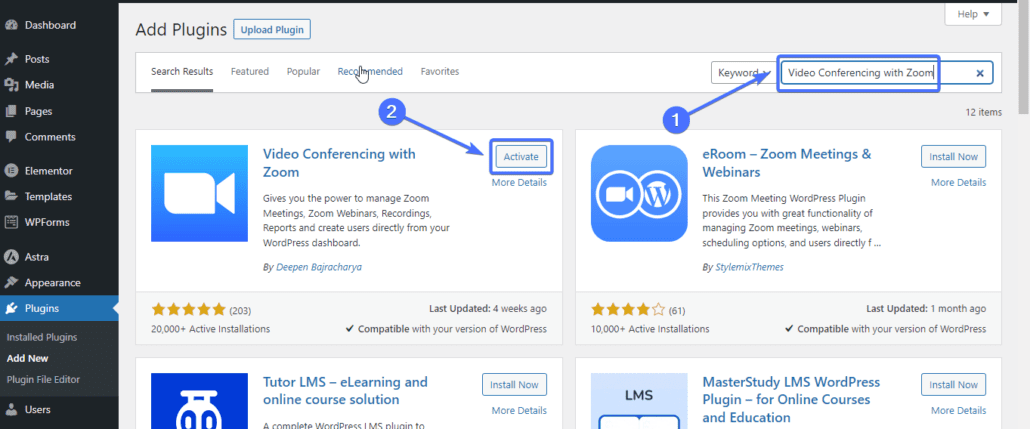
Task: Click Tutor LMS plugin thumbnail
Action: point(199,401)
